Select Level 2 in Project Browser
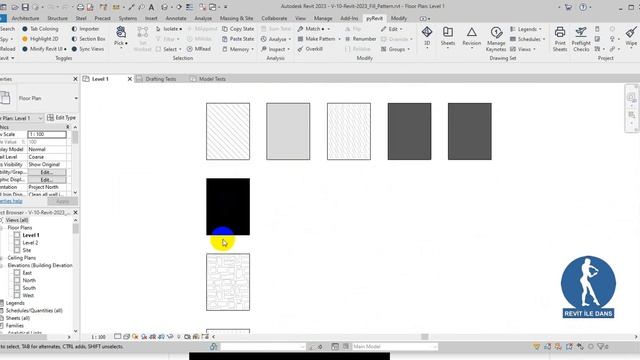This screenshot has width=640, height=360. coord(30,242)
